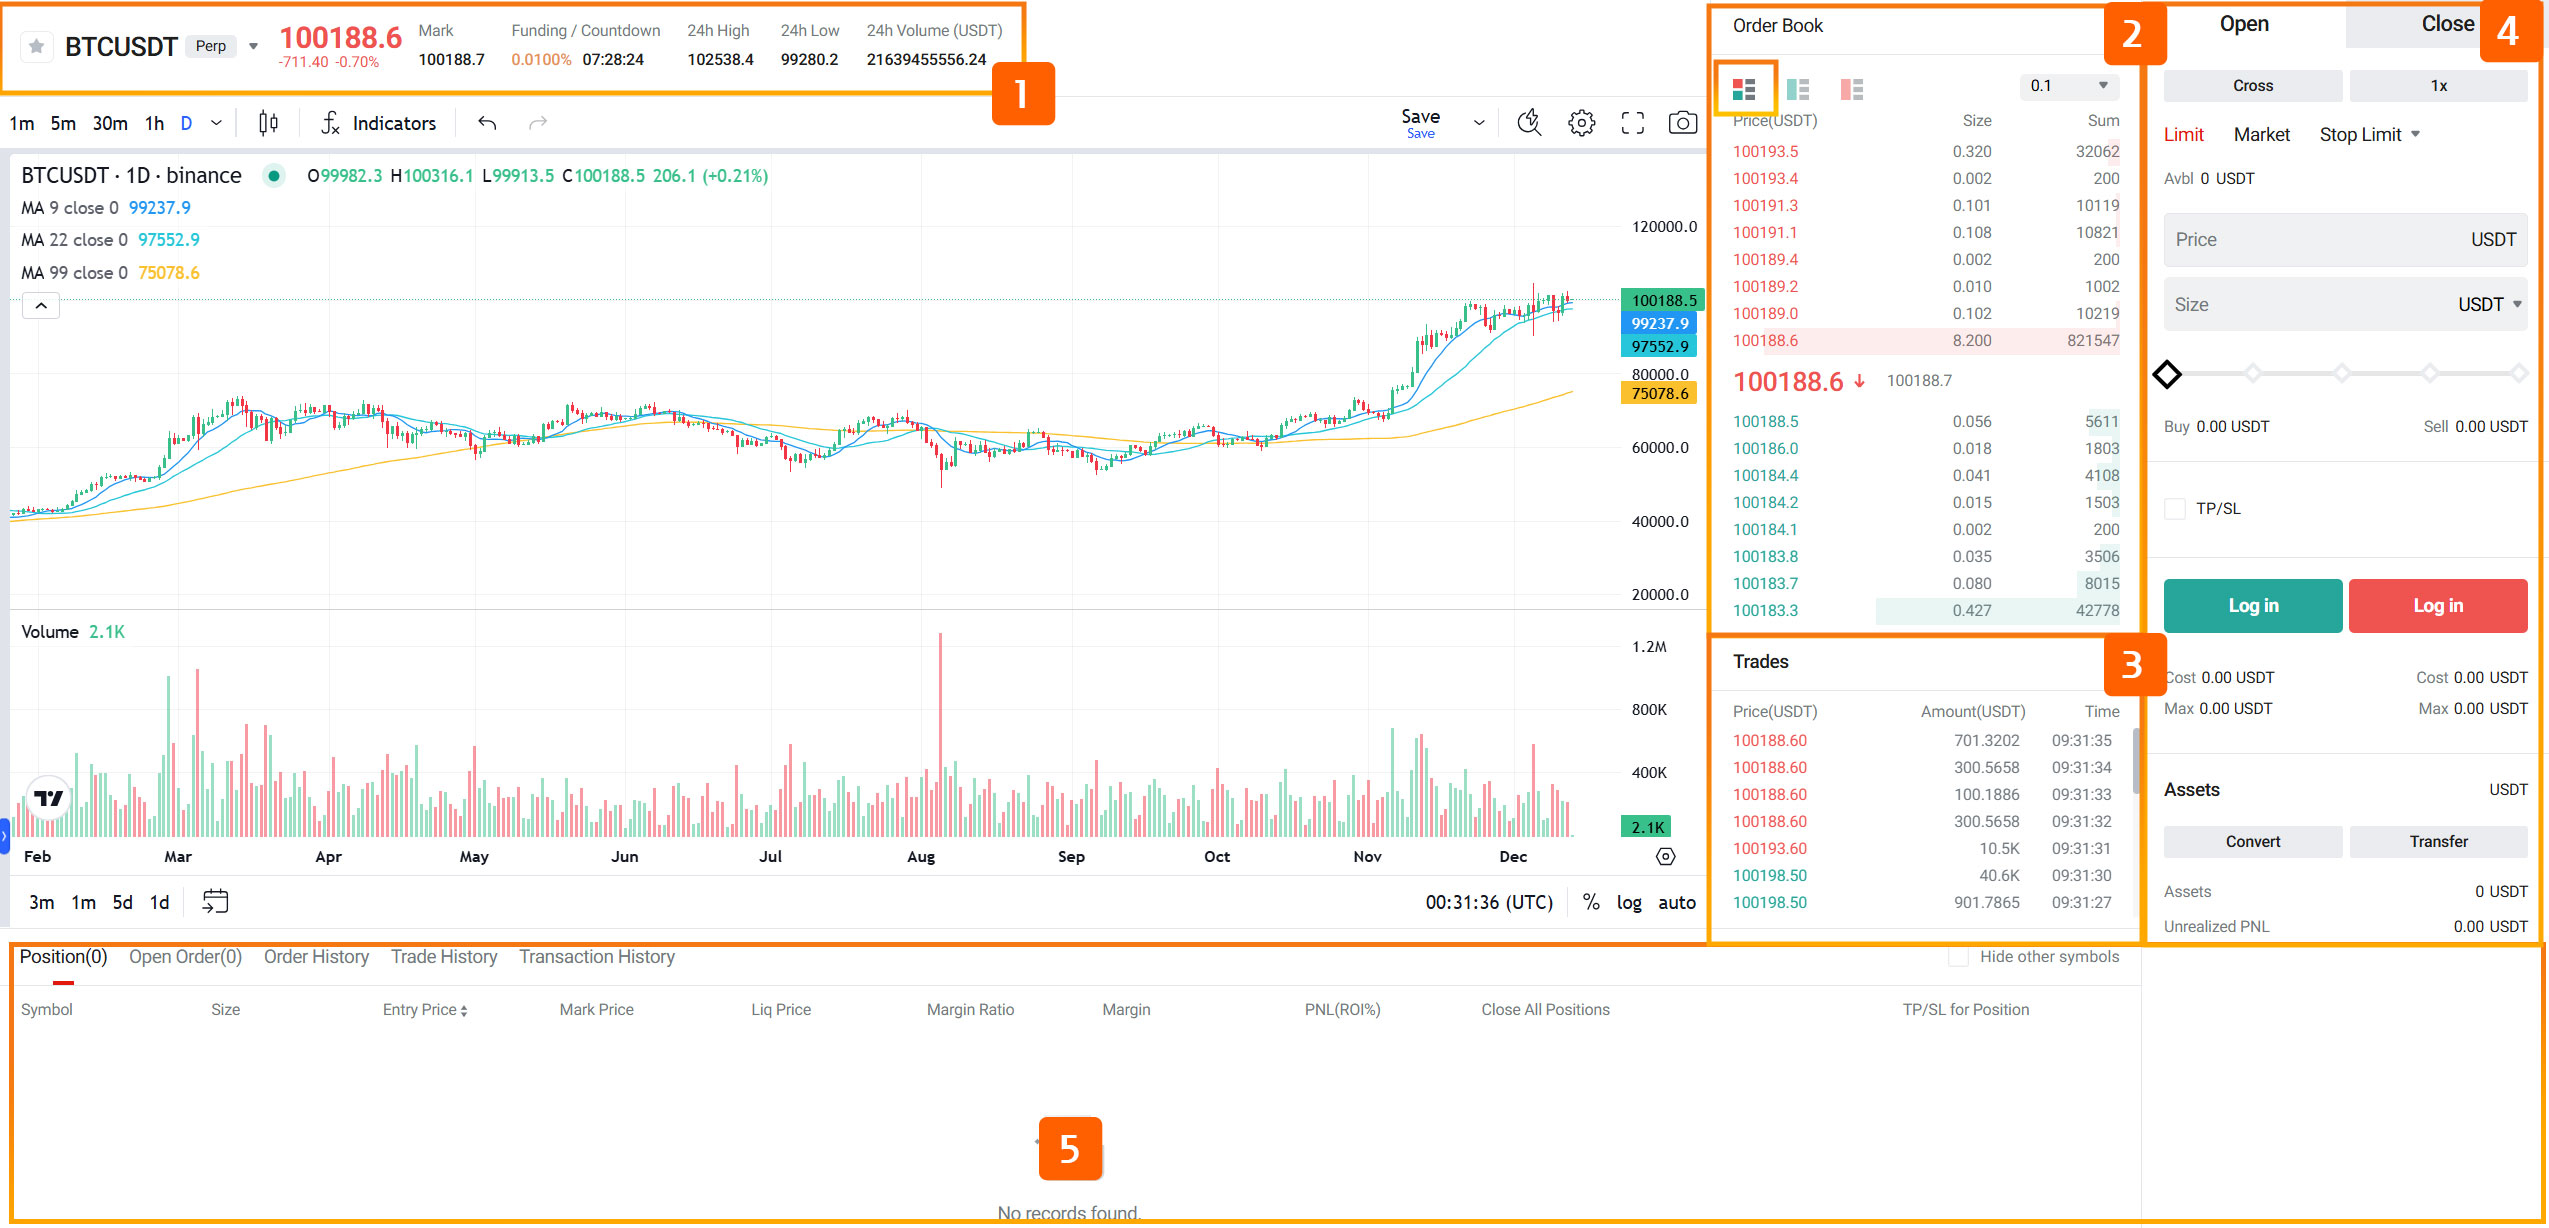Screen dimensions: 2549x1228
Task: Click the order size slider handle
Action: tap(2167, 375)
